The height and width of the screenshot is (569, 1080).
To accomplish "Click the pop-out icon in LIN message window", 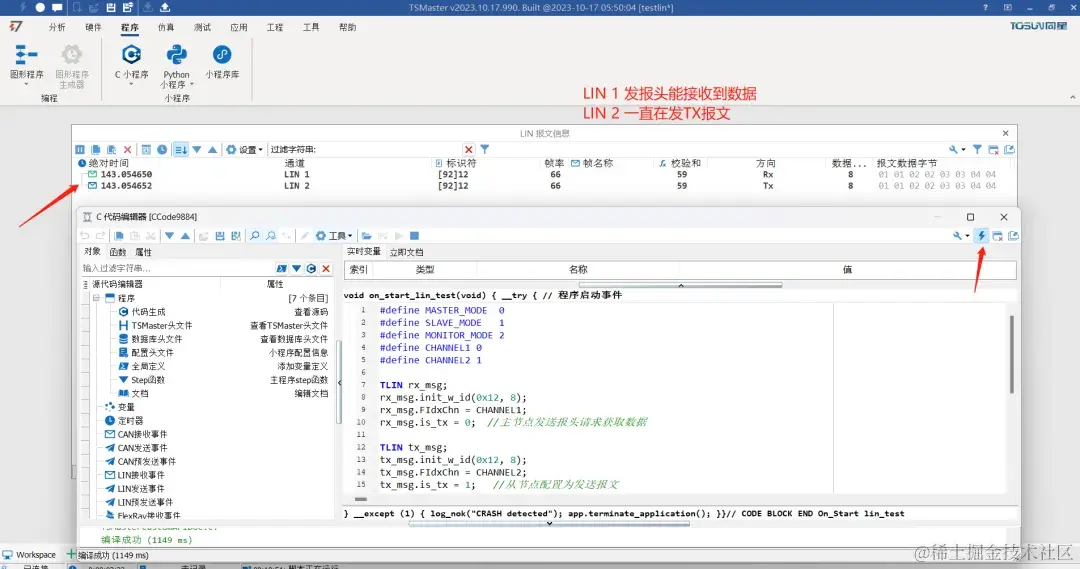I will tap(1010, 149).
